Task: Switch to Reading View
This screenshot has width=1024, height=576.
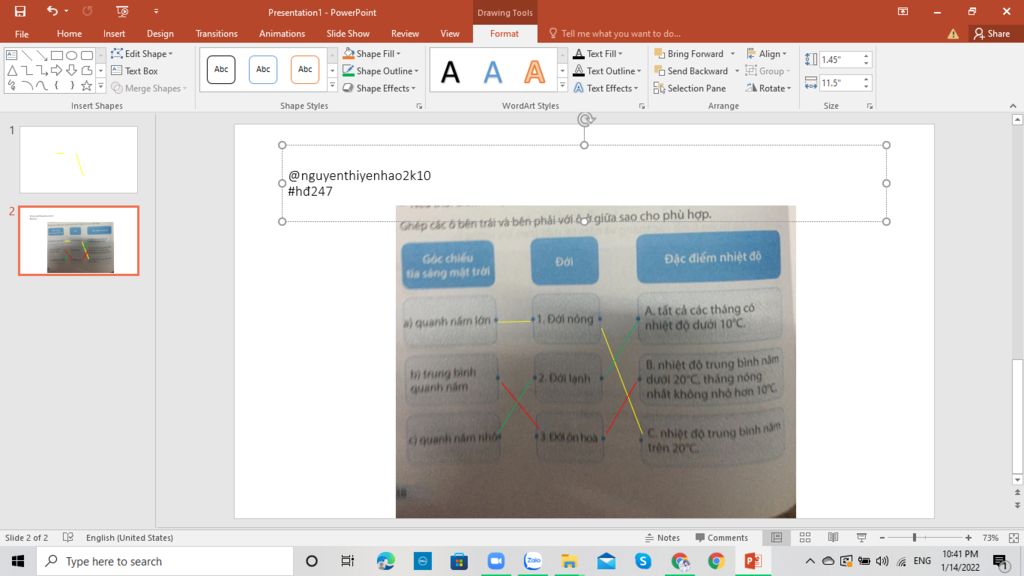Action: click(x=833, y=537)
